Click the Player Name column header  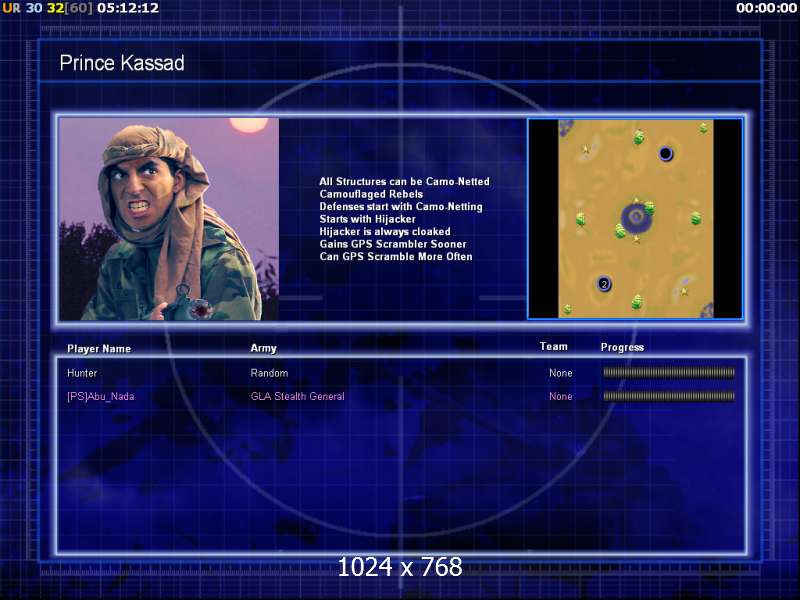pos(99,349)
